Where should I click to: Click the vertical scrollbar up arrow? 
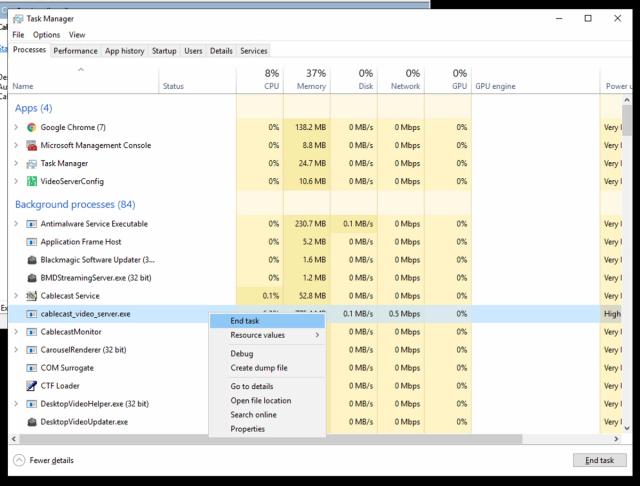pos(627,100)
